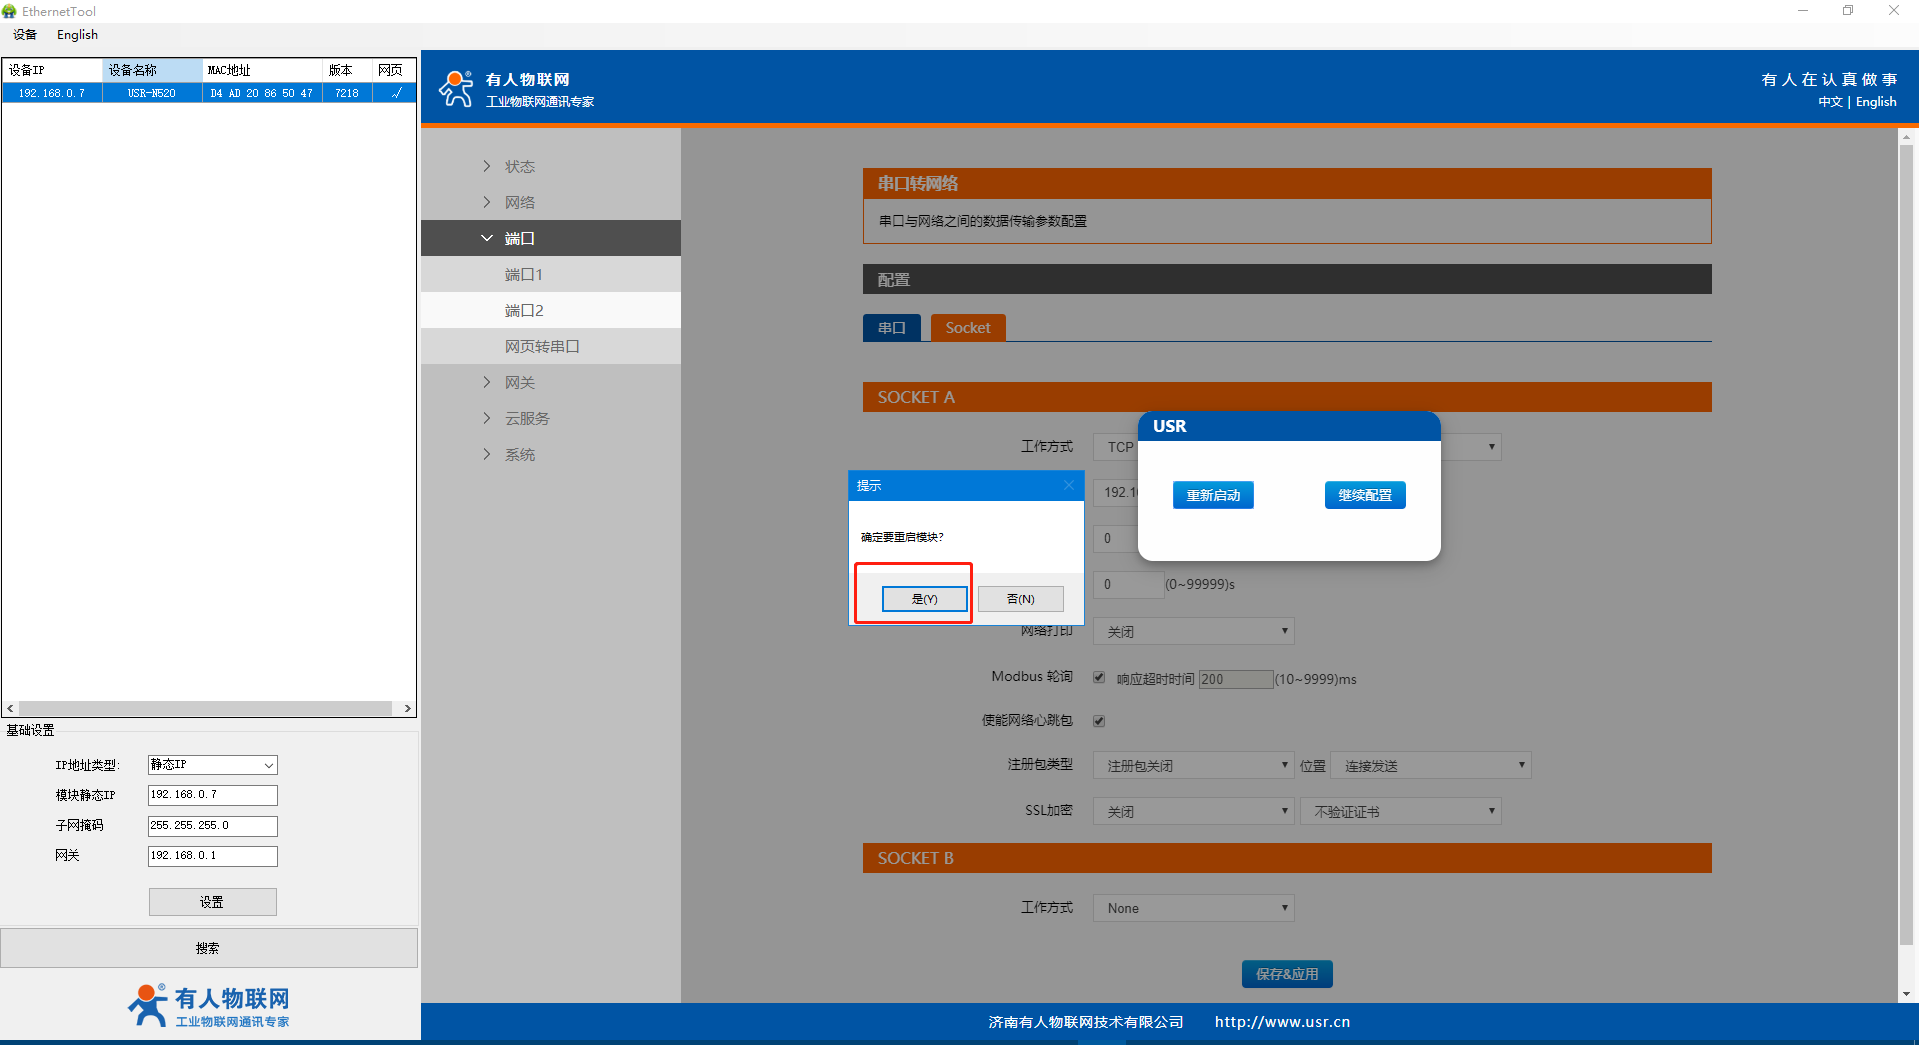This screenshot has width=1919, height=1045.
Task: Open the 设备 menu
Action: point(25,35)
